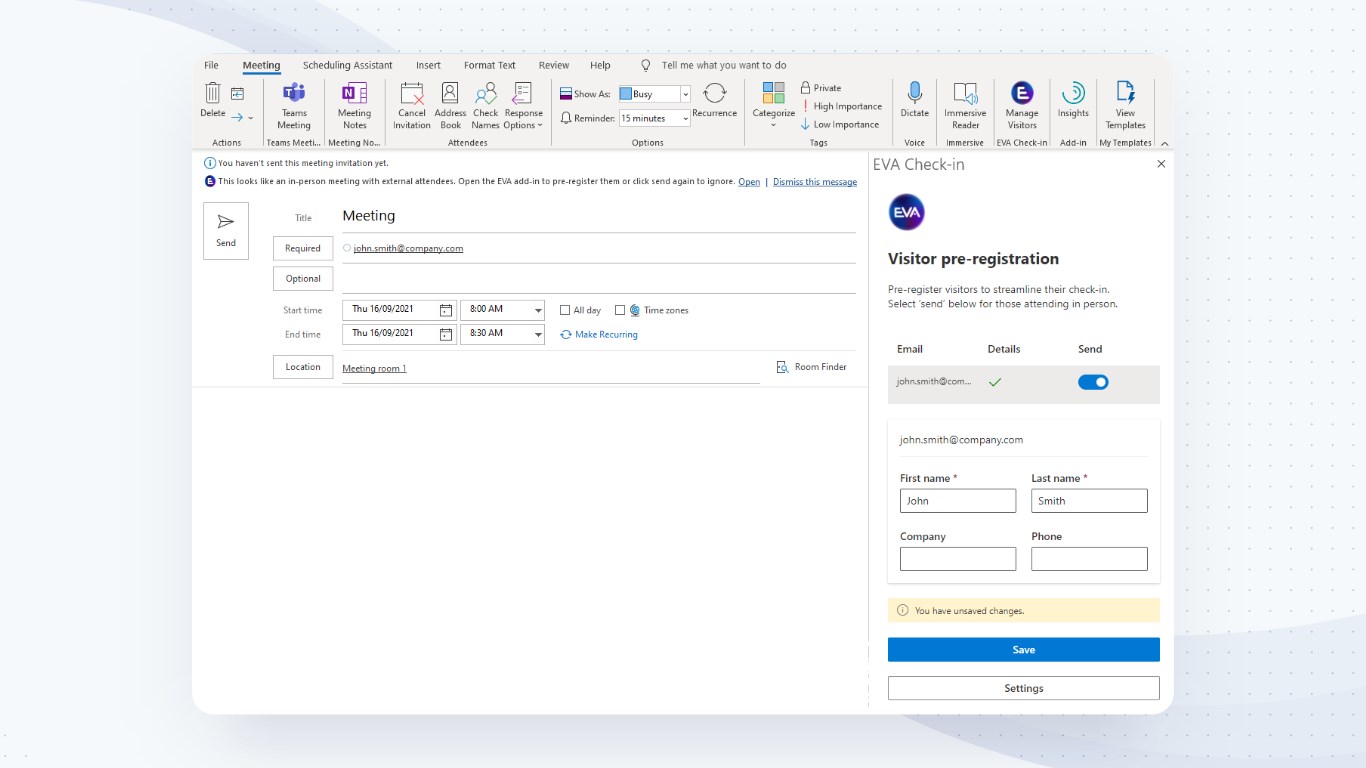The image size is (1366, 768).
Task: Select john.smith row in visitor list
Action: tap(1024, 384)
